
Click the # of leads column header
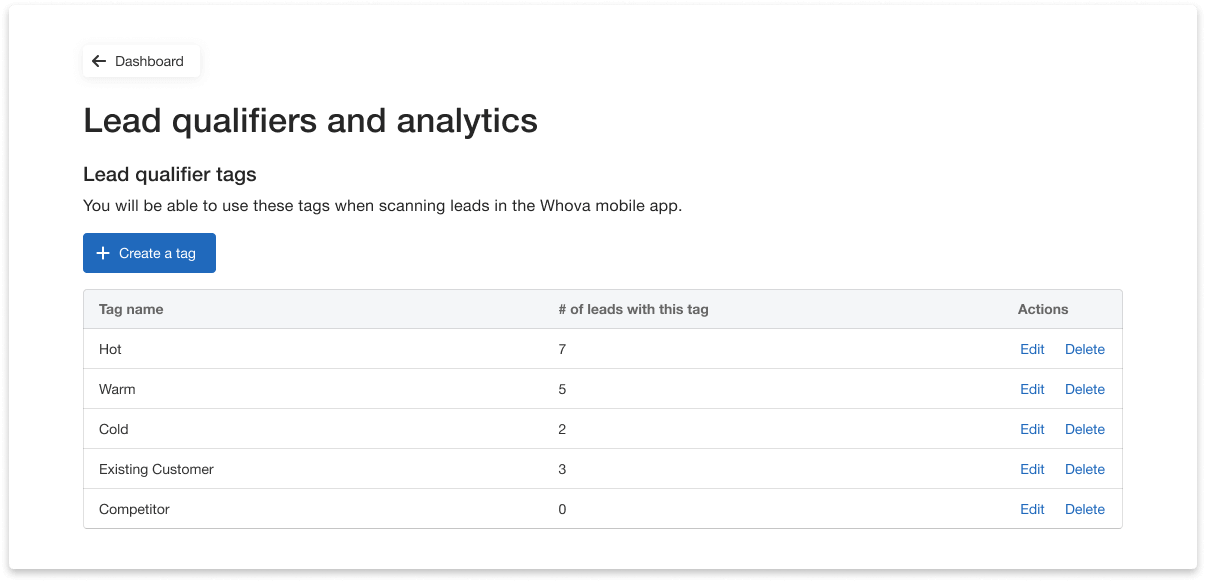[633, 309]
